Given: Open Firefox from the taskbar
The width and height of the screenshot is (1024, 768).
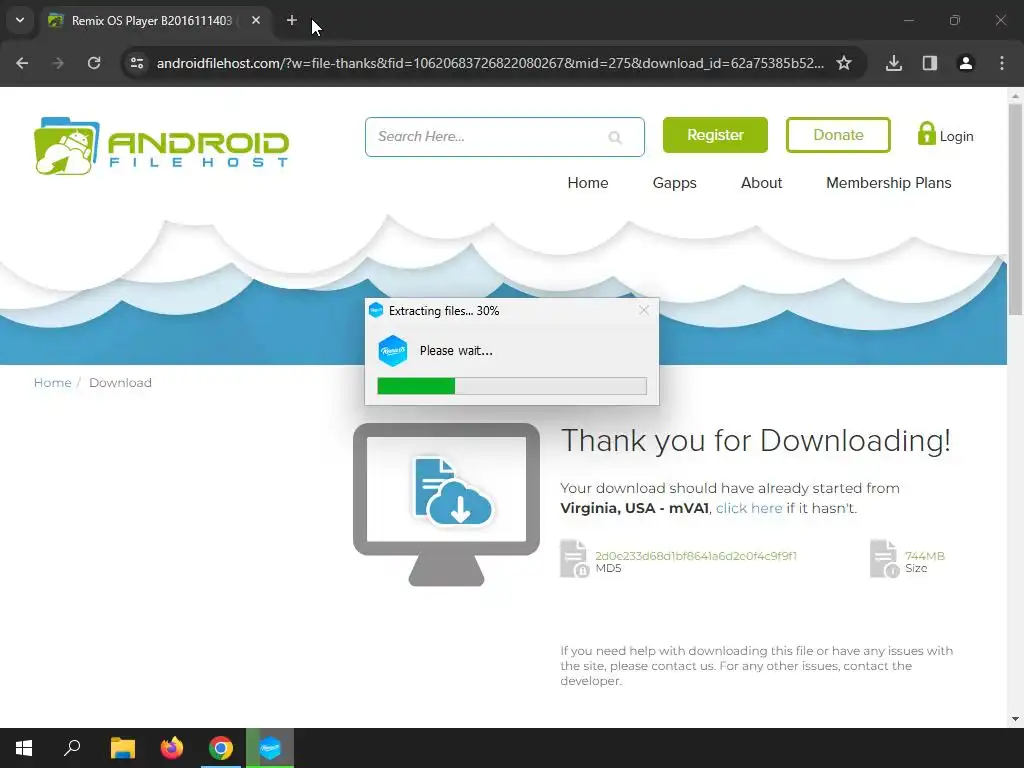Looking at the screenshot, I should [x=172, y=748].
